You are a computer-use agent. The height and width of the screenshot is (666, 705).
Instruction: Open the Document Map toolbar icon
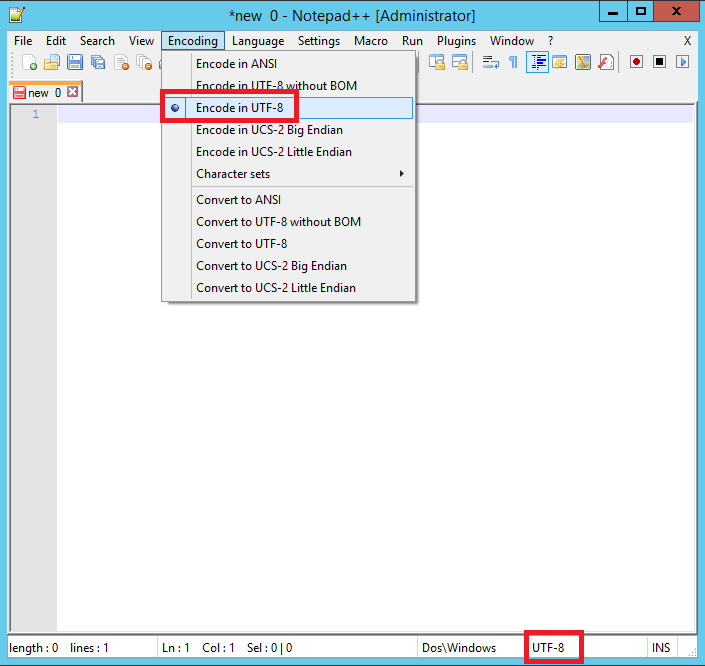[583, 62]
